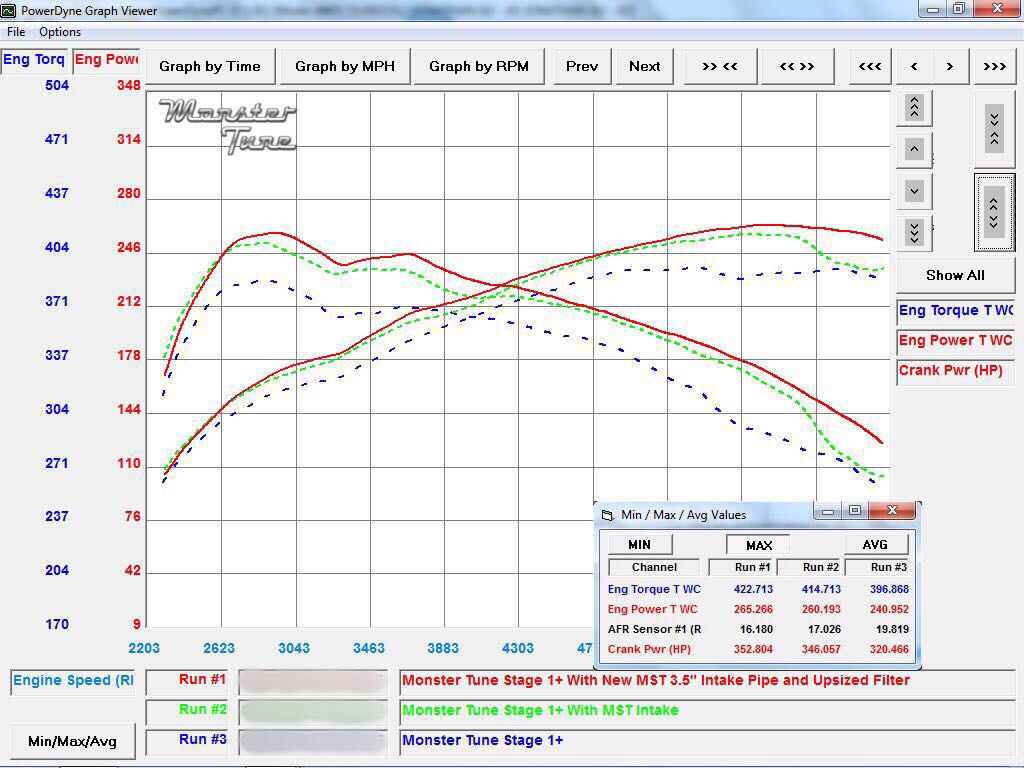Viewport: 1024px width, 768px height.
Task: Jump far right with triple-right arrows
Action: coord(994,66)
